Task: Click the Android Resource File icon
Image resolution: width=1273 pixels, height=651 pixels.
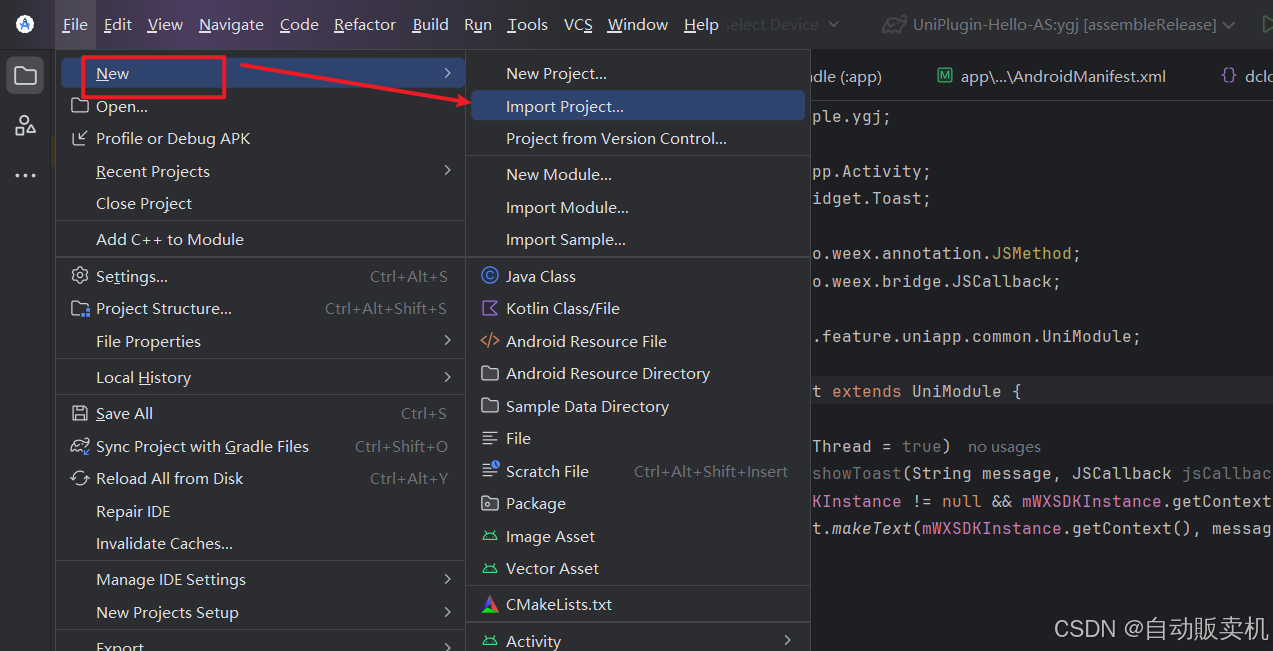Action: pyautogui.click(x=490, y=341)
